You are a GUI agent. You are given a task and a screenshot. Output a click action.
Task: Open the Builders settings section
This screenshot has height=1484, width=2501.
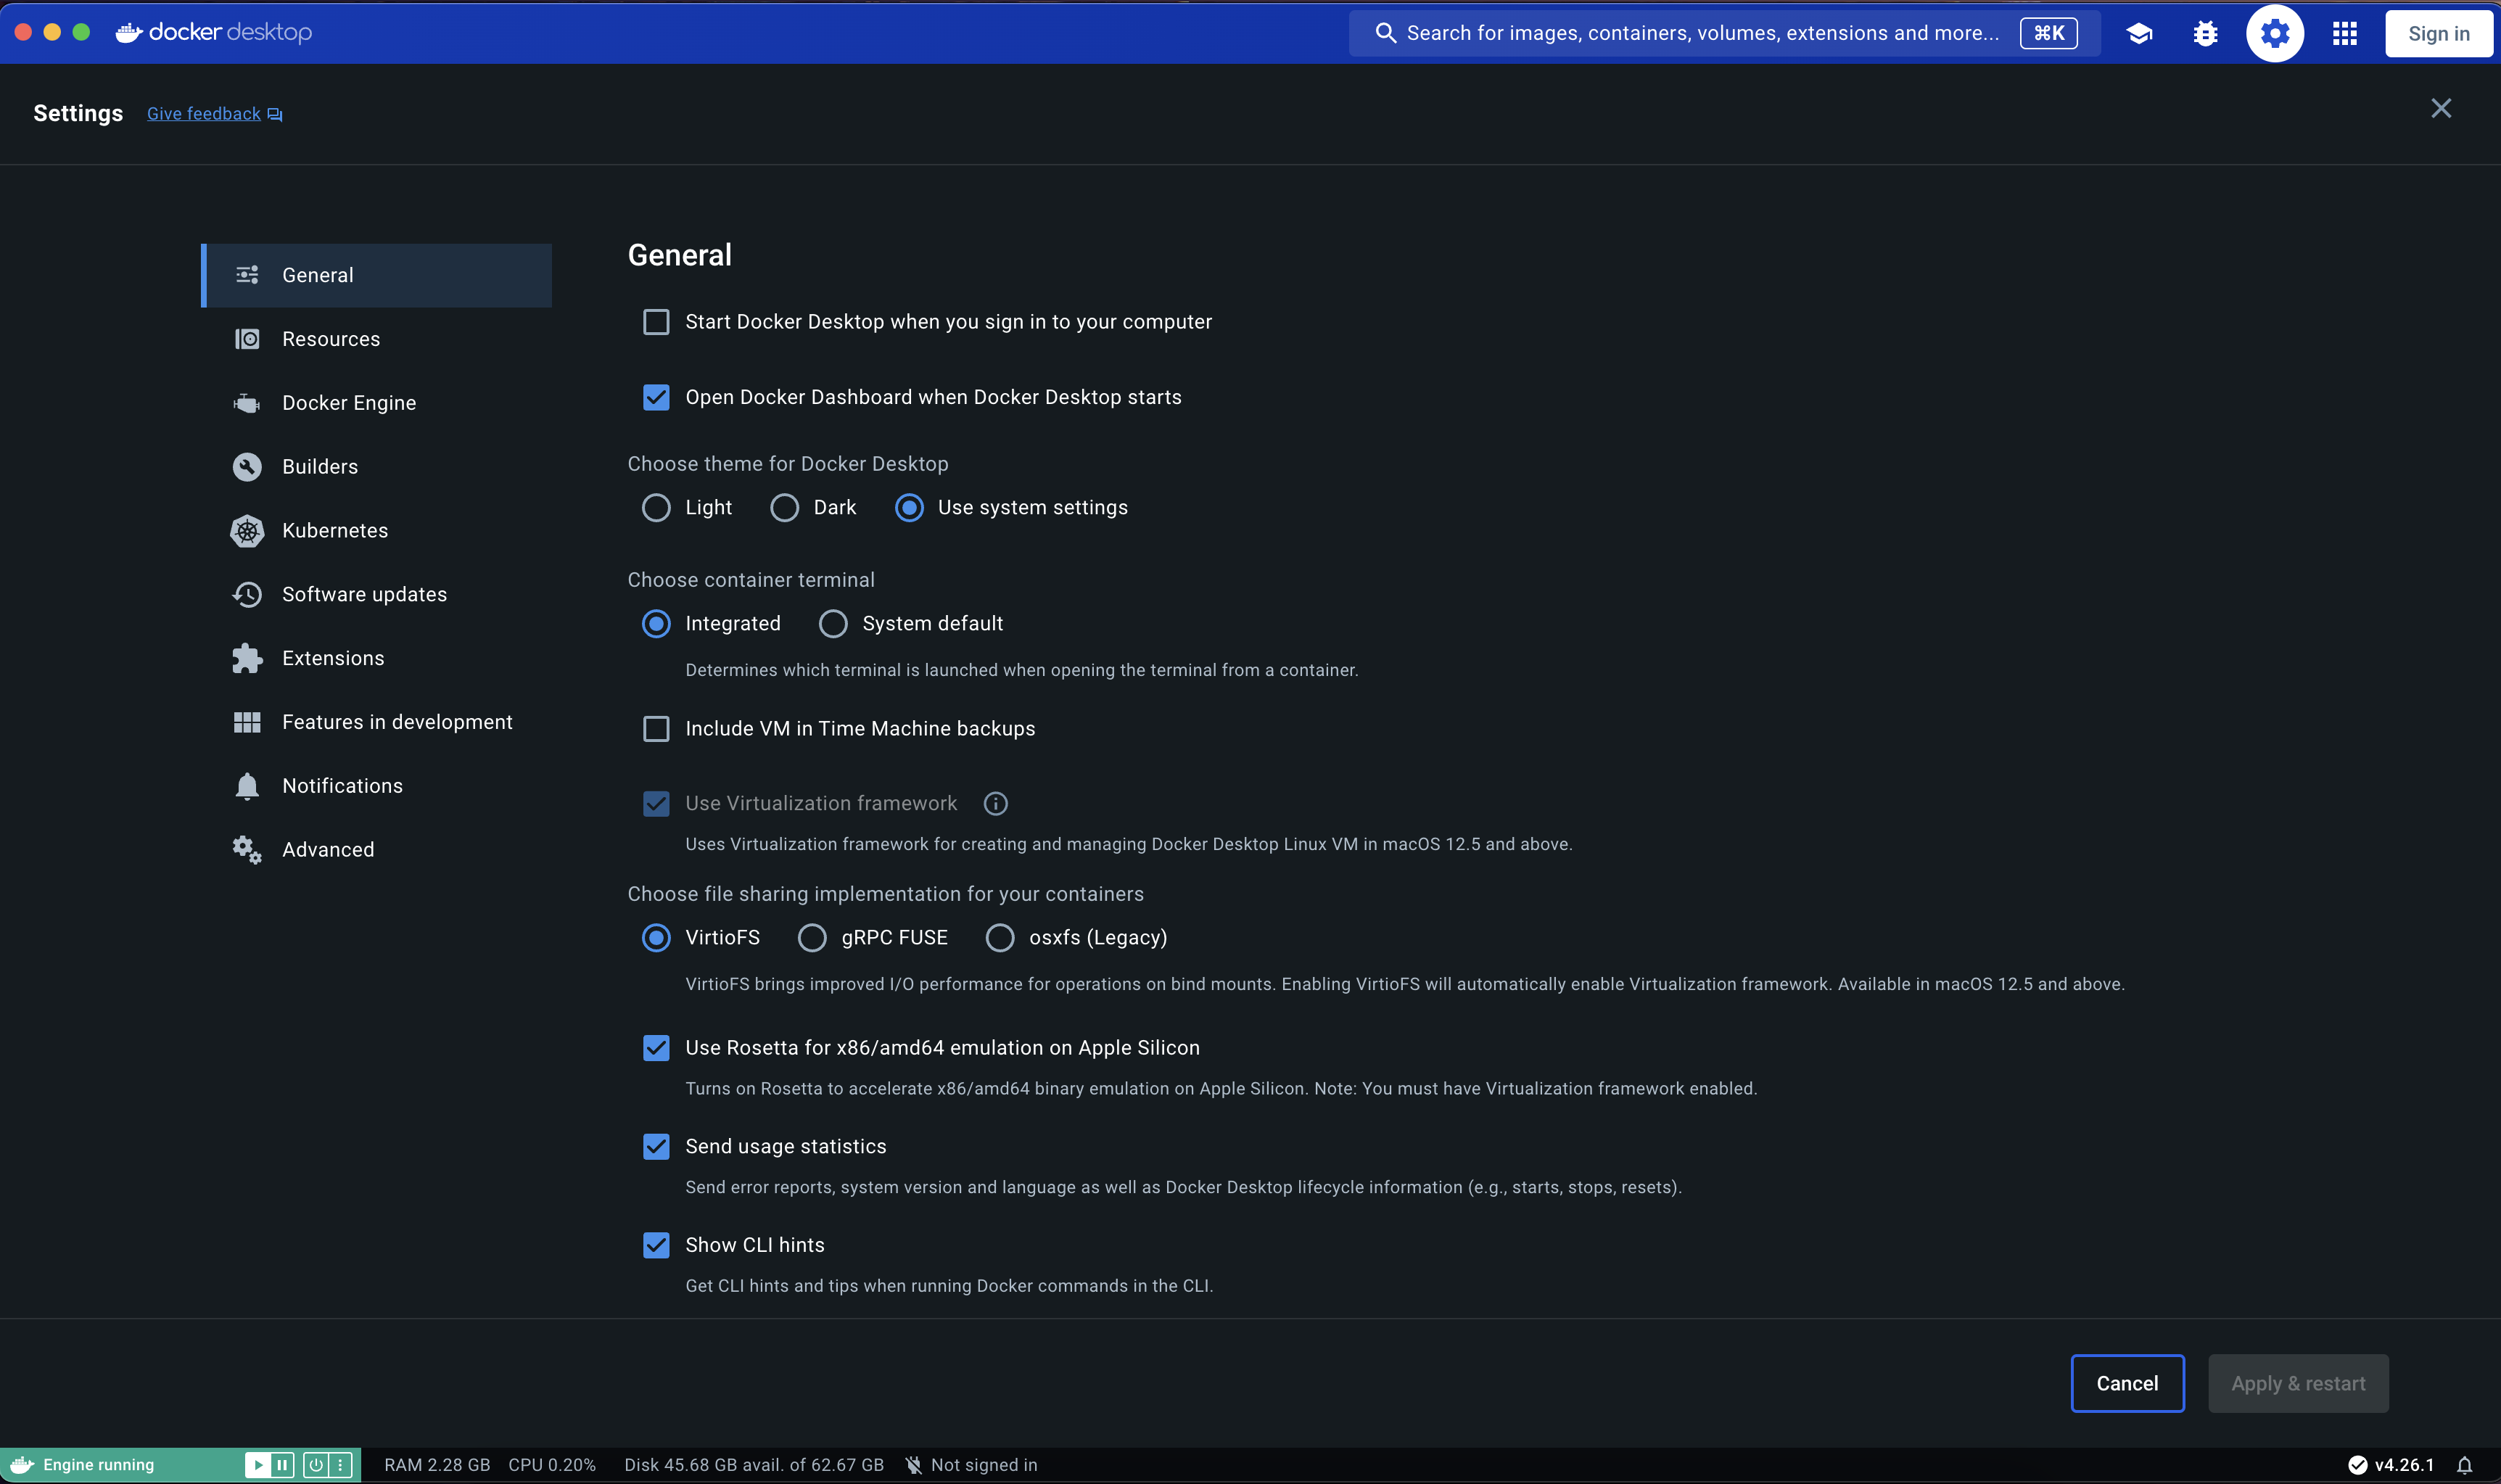tap(377, 467)
